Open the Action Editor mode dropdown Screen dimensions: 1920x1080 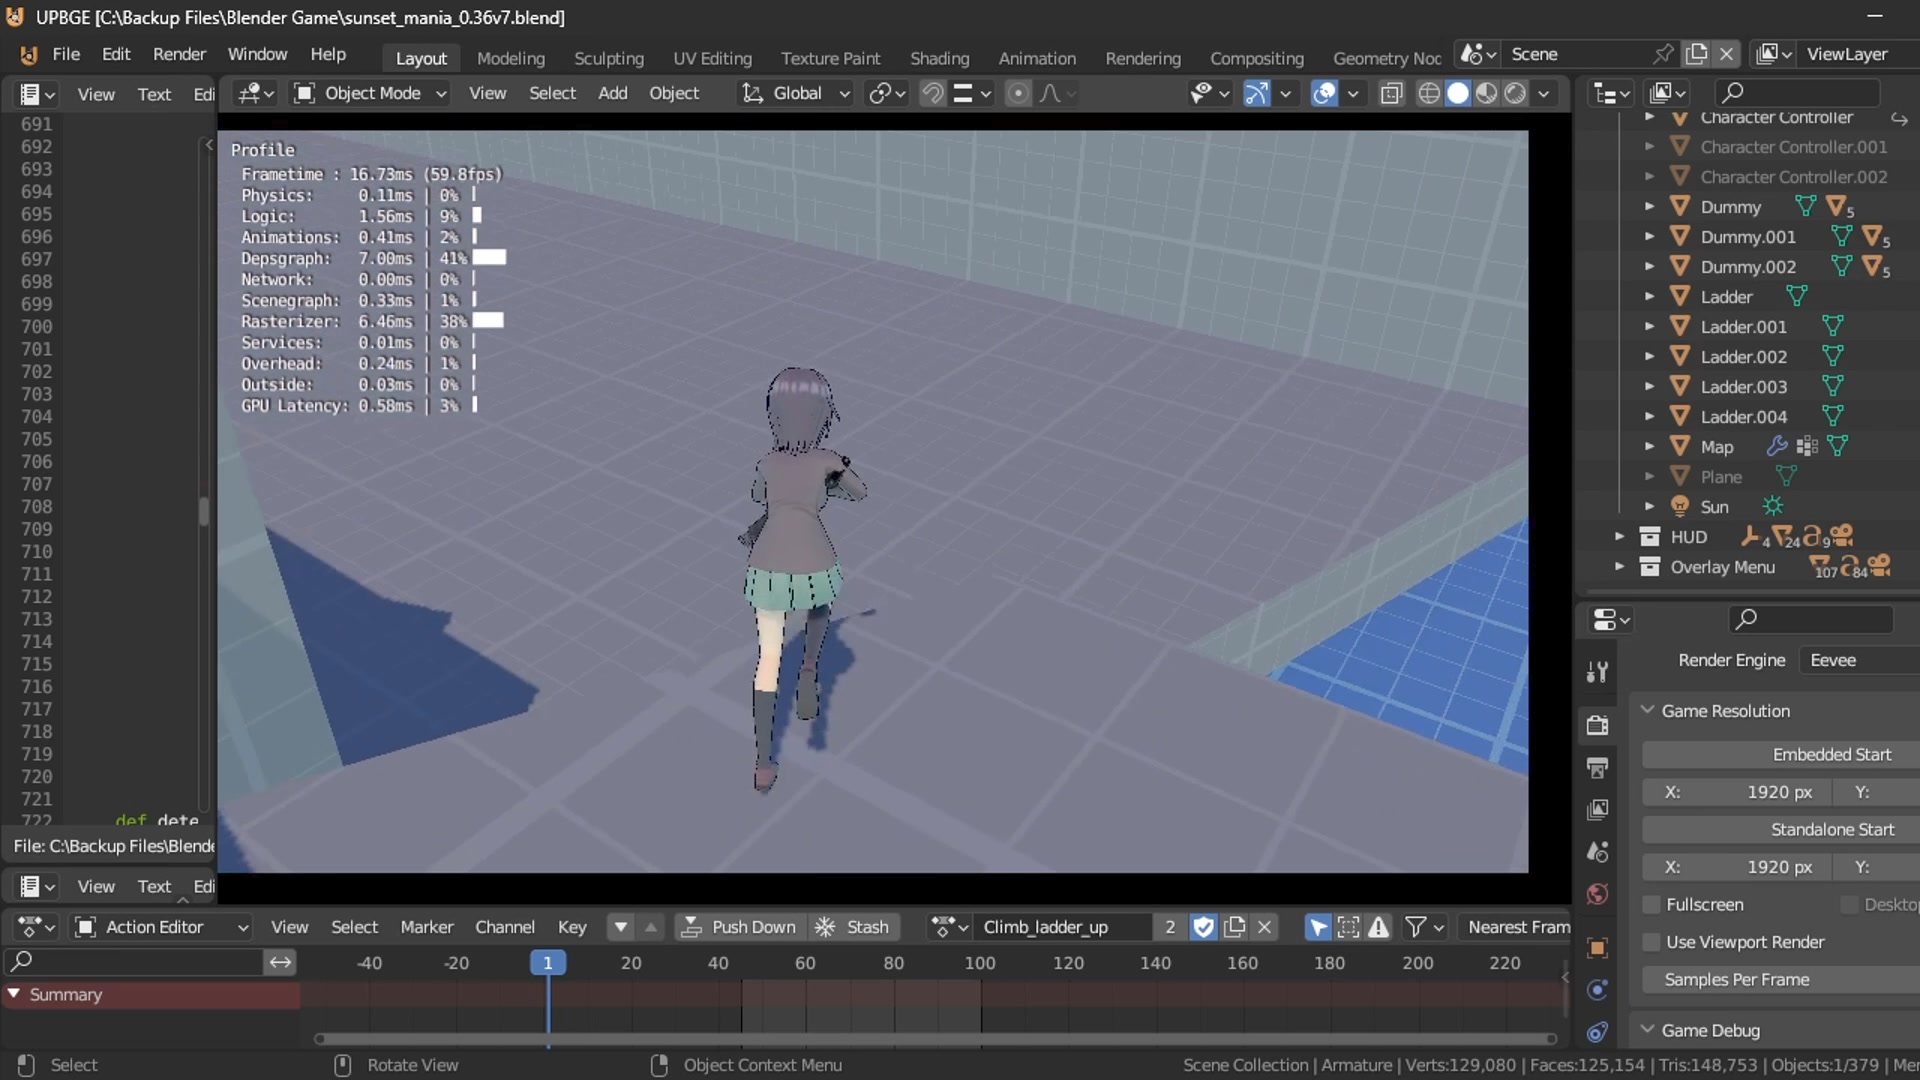tap(162, 927)
